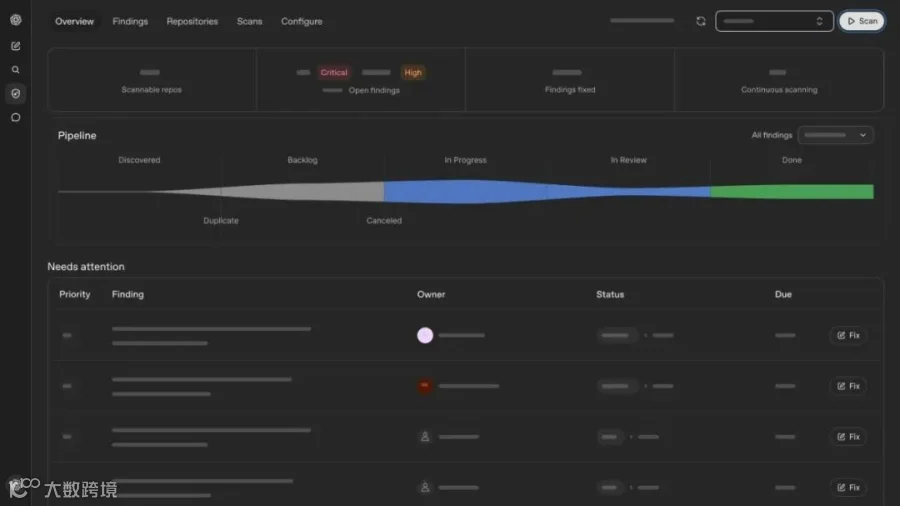Click the Findings fixed card
900x506 pixels.
570,80
